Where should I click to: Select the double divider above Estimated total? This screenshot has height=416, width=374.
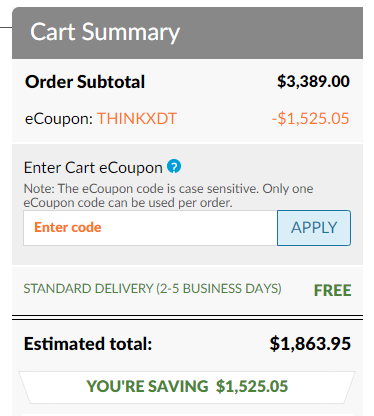(x=187, y=317)
